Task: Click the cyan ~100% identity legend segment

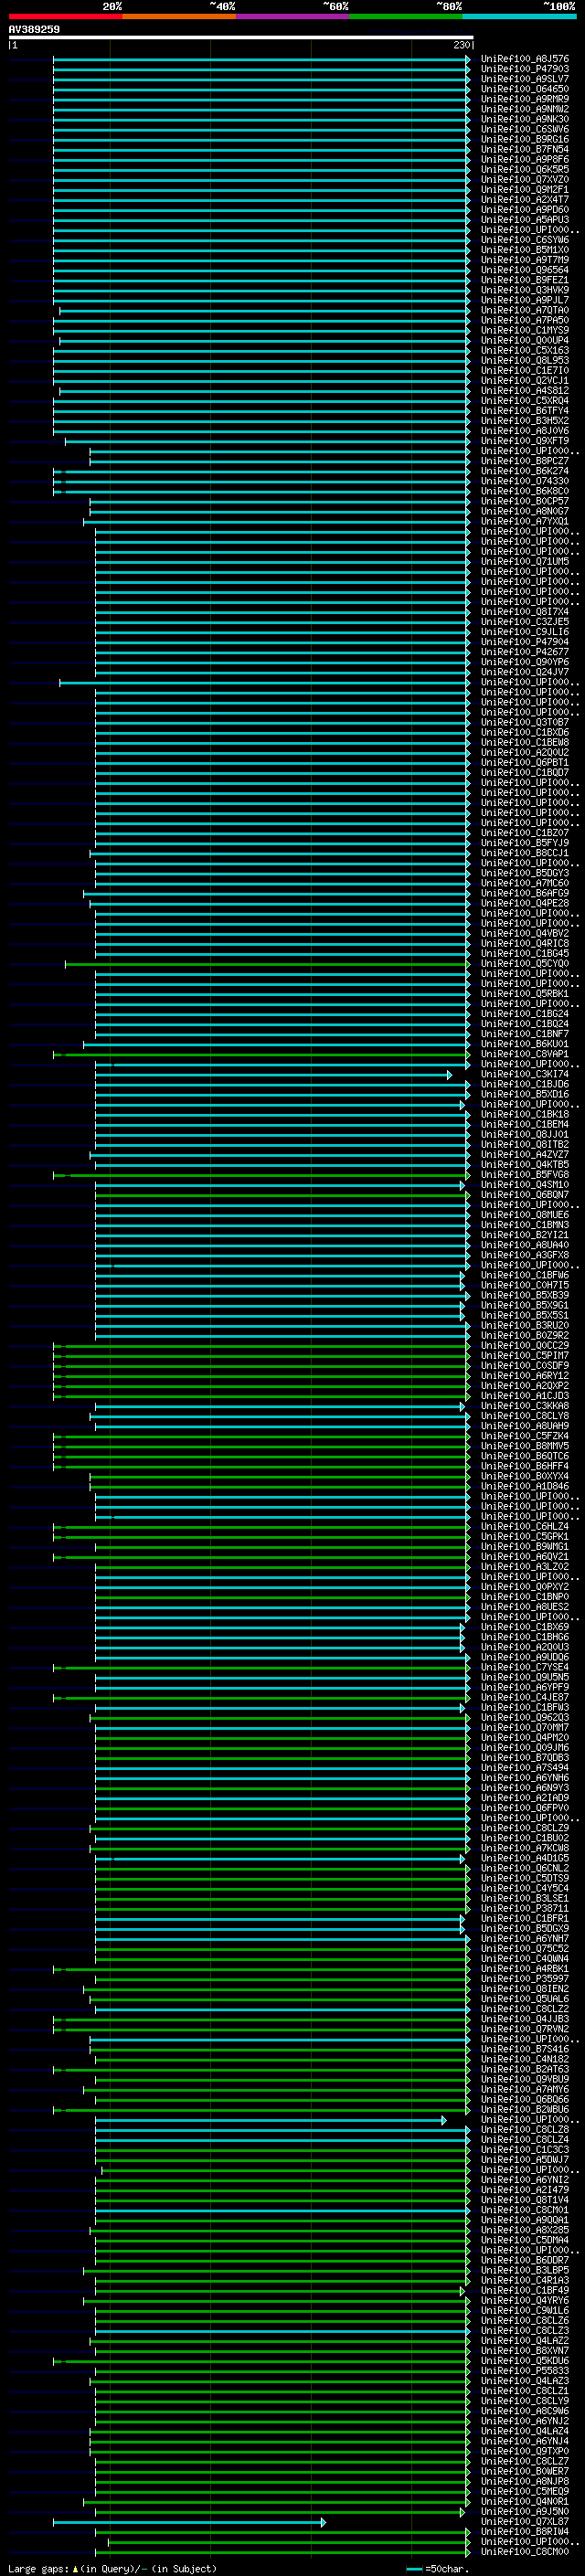Action: (x=520, y=16)
